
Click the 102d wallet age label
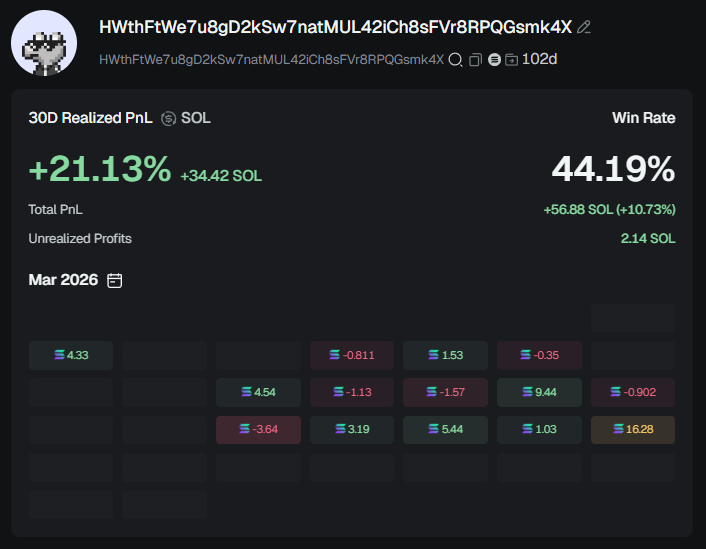coord(539,59)
